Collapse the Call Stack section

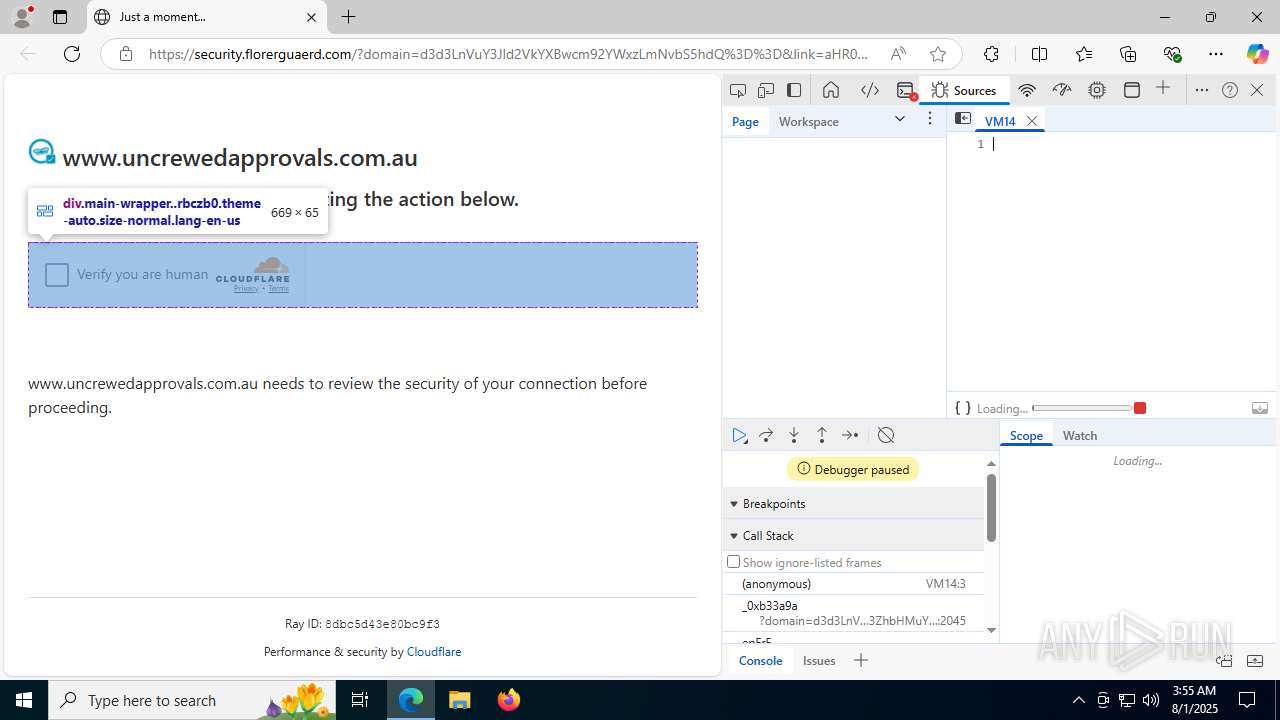click(x=853, y=536)
